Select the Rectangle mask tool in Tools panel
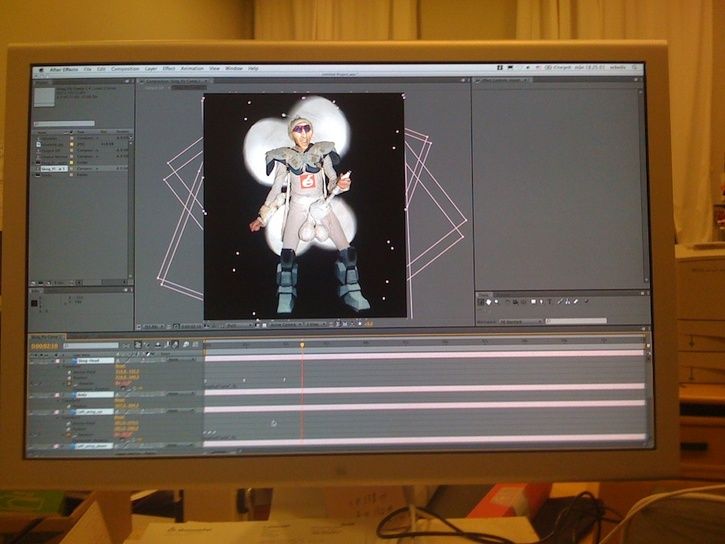 [535, 301]
